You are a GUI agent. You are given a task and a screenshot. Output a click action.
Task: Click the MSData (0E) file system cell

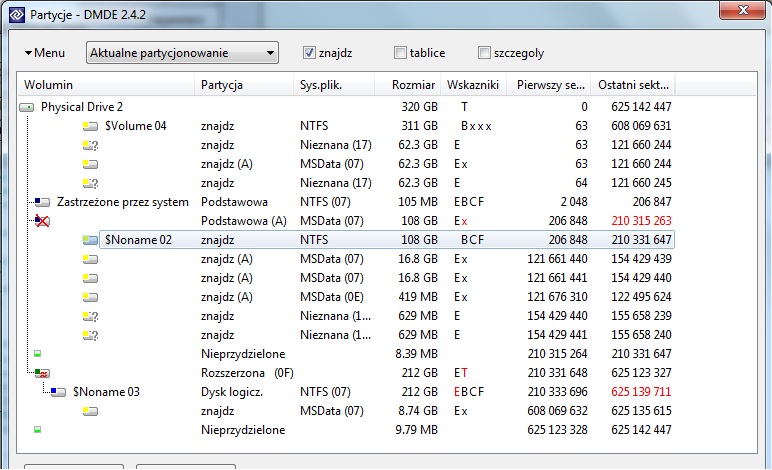[332, 297]
